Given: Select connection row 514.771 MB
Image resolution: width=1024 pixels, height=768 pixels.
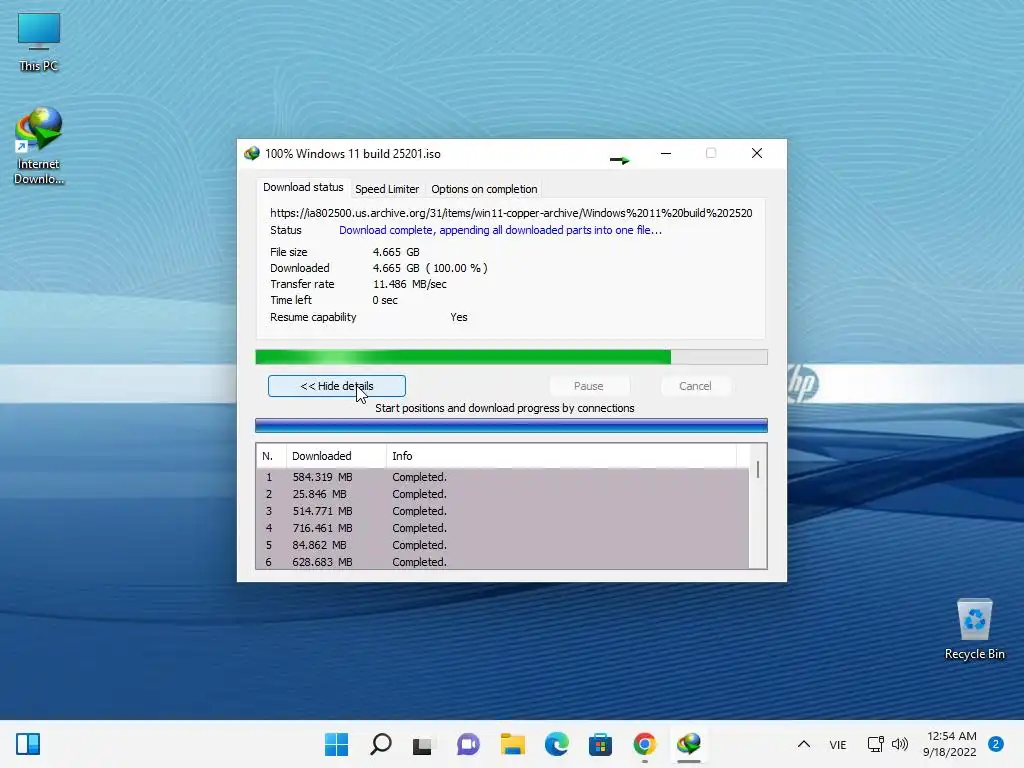Looking at the screenshot, I should point(502,511).
